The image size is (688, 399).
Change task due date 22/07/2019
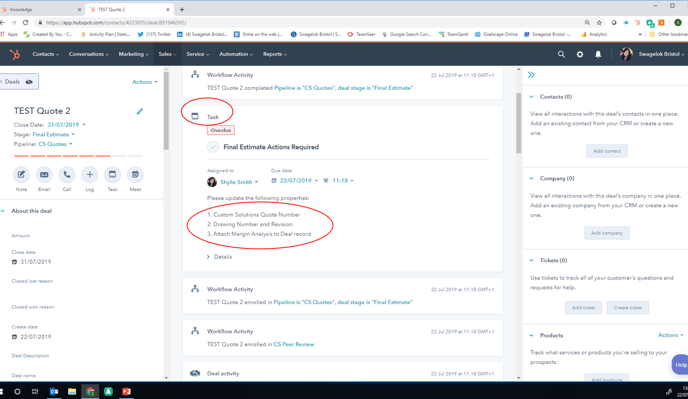298,180
